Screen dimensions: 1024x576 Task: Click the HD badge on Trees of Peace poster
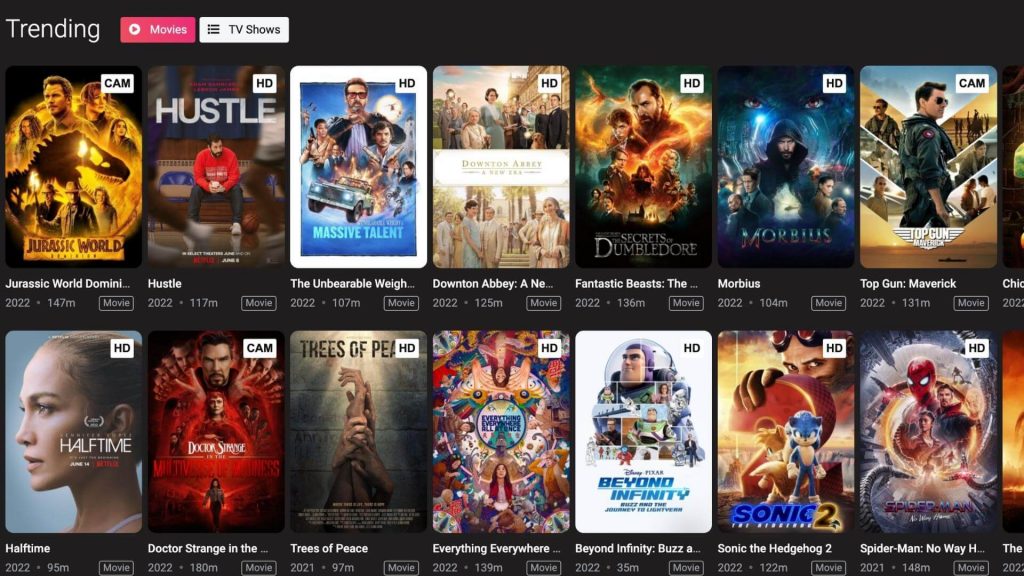click(x=407, y=348)
